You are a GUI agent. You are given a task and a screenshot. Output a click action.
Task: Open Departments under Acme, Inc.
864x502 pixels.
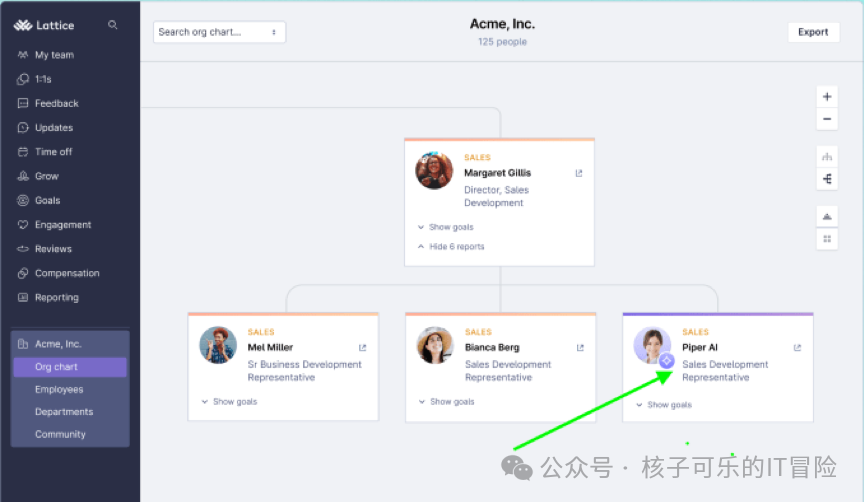point(64,412)
